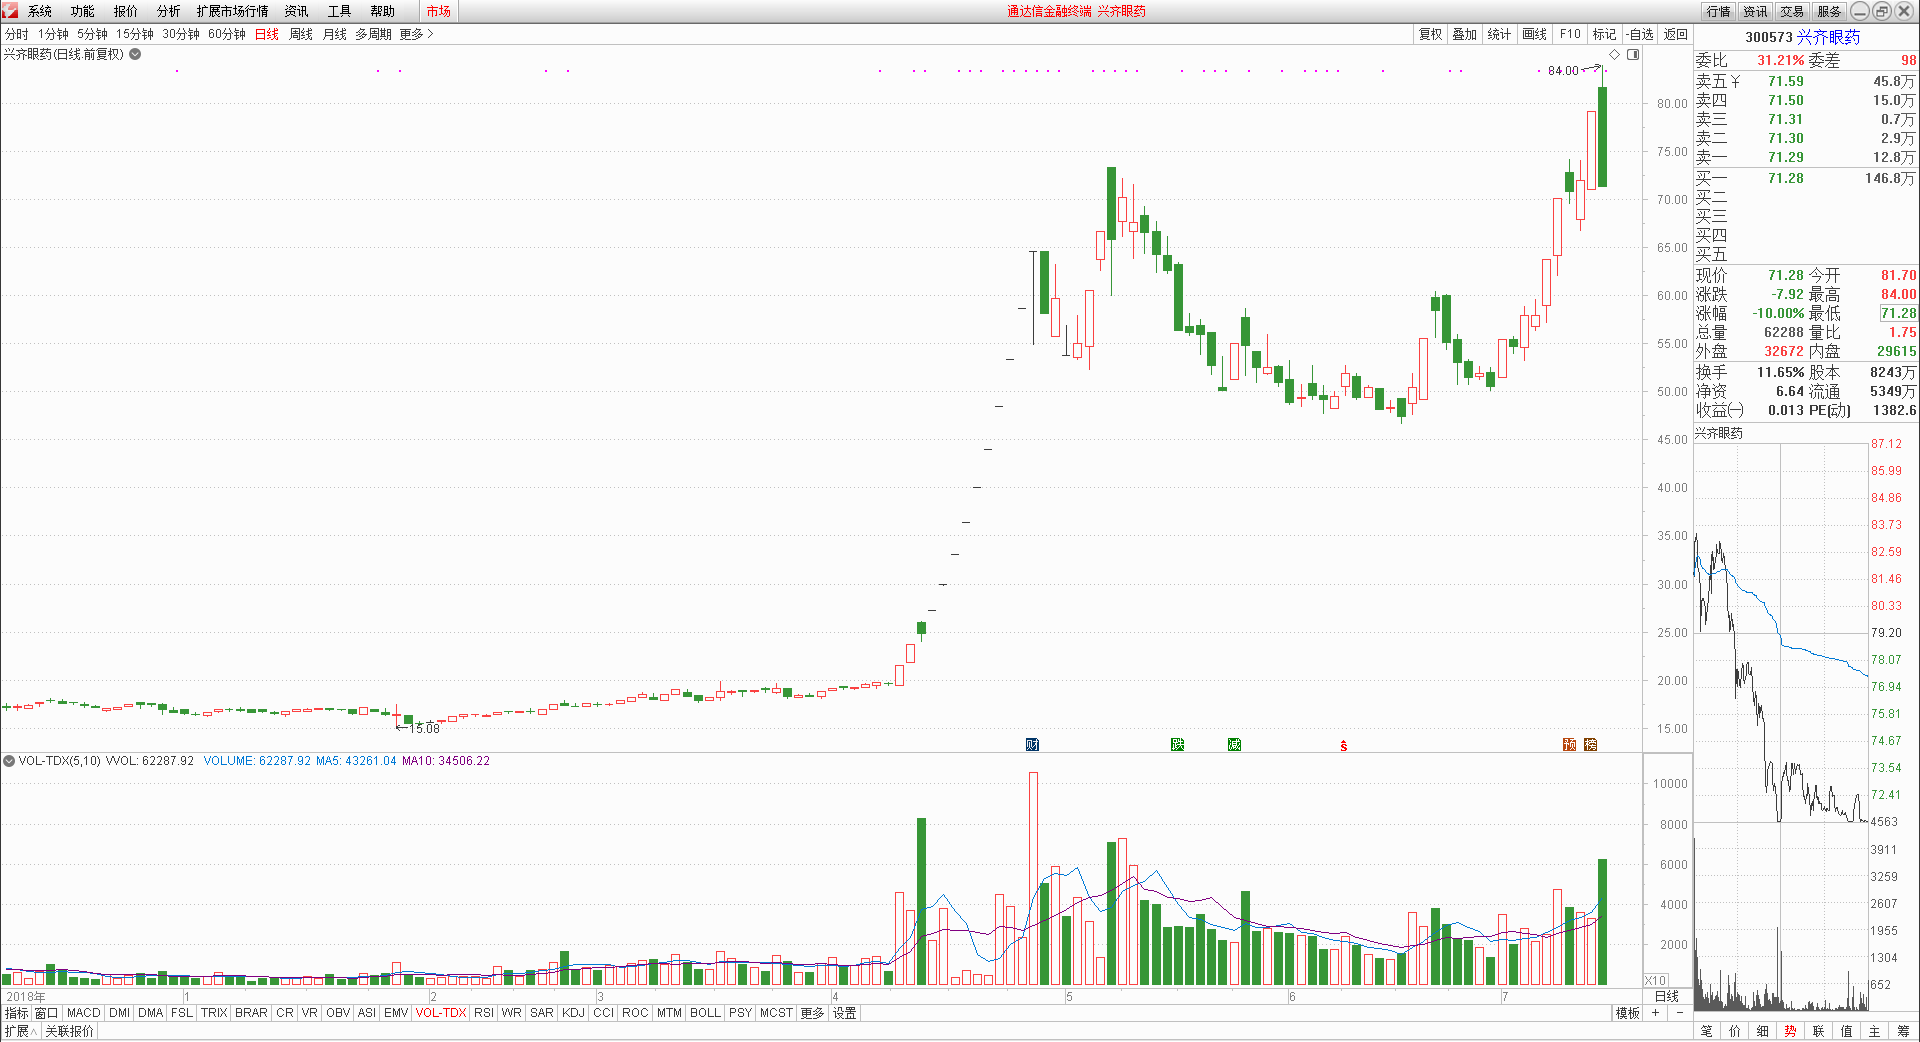The image size is (1920, 1042).
Task: Open the 模板 template menu
Action: [1628, 1013]
